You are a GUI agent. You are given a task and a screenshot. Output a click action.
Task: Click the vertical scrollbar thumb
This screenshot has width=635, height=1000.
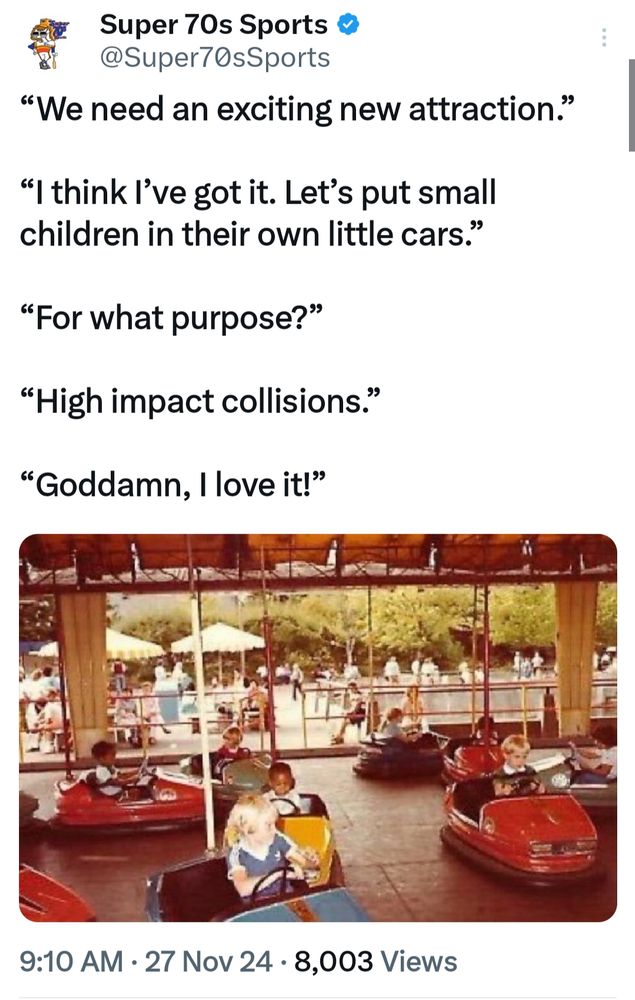631,105
